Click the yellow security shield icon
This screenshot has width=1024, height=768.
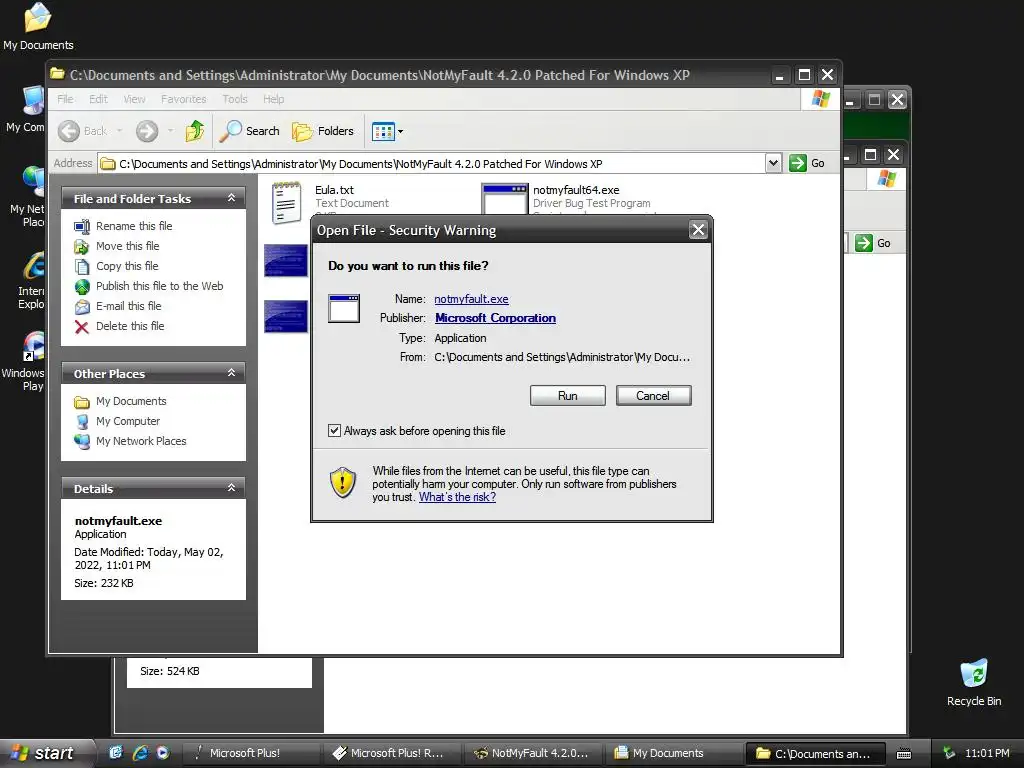tap(342, 483)
